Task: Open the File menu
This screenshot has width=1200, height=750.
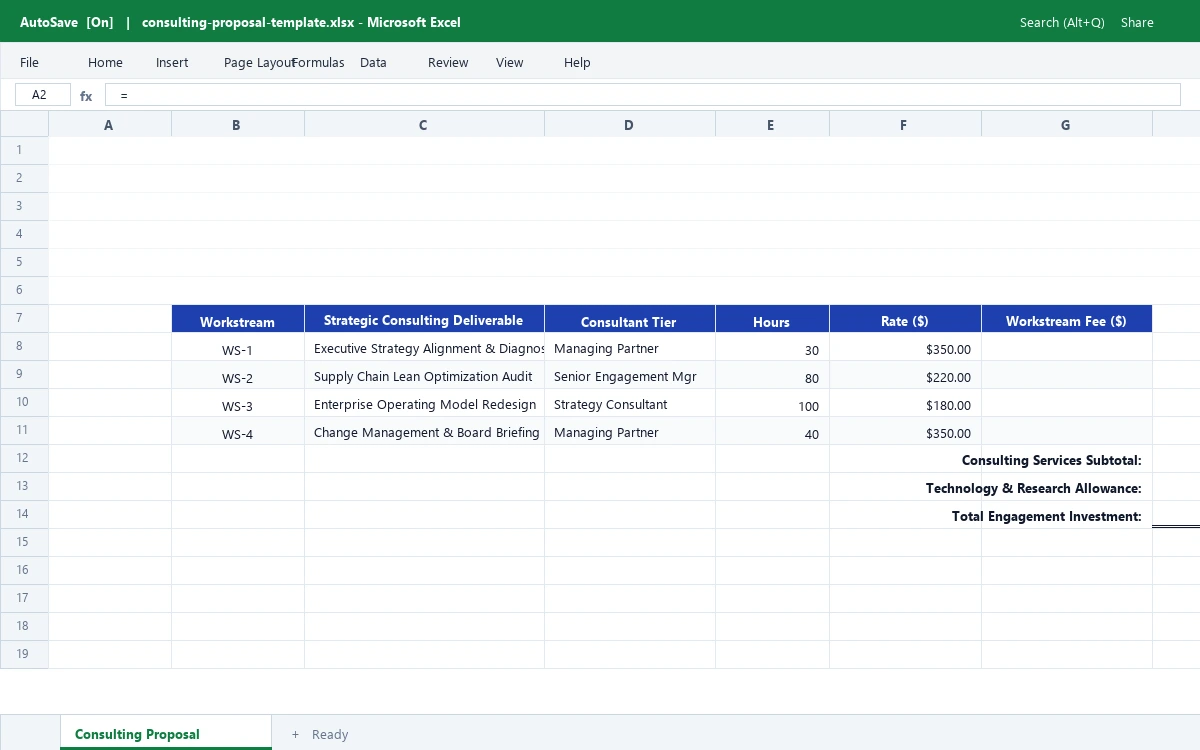Action: click(29, 62)
